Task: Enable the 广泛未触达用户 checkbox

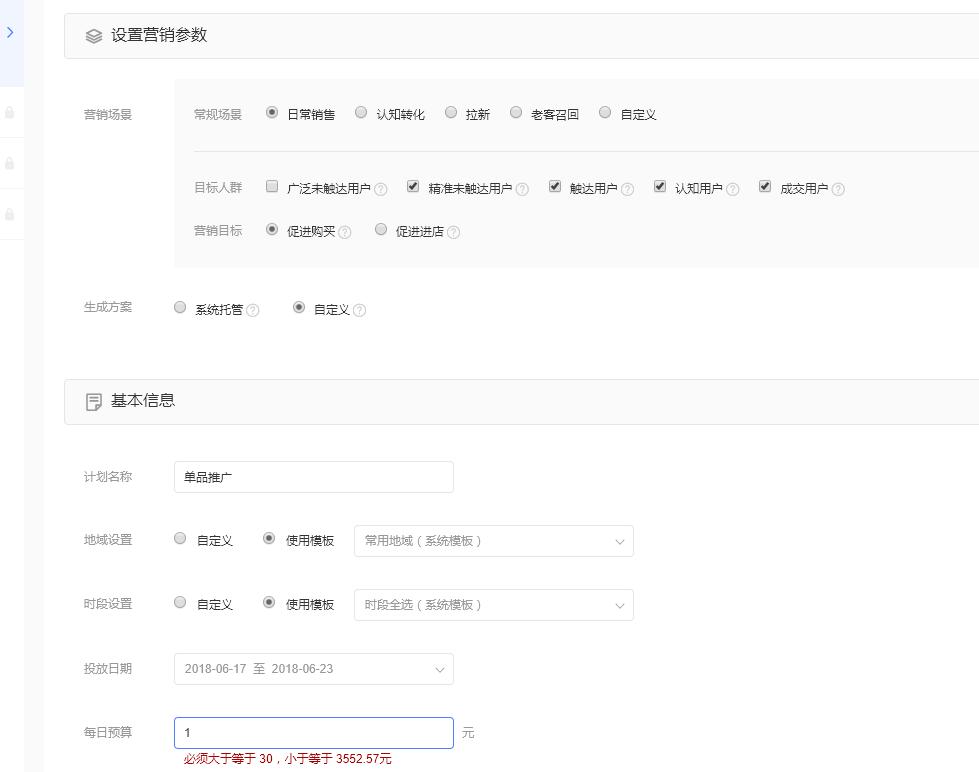Action: pyautogui.click(x=270, y=186)
